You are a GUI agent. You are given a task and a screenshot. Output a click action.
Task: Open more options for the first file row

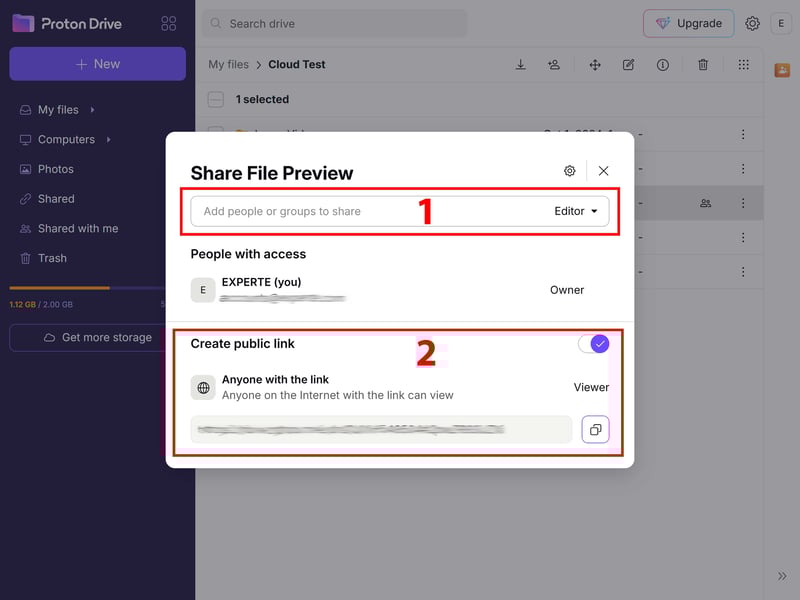[743, 134]
